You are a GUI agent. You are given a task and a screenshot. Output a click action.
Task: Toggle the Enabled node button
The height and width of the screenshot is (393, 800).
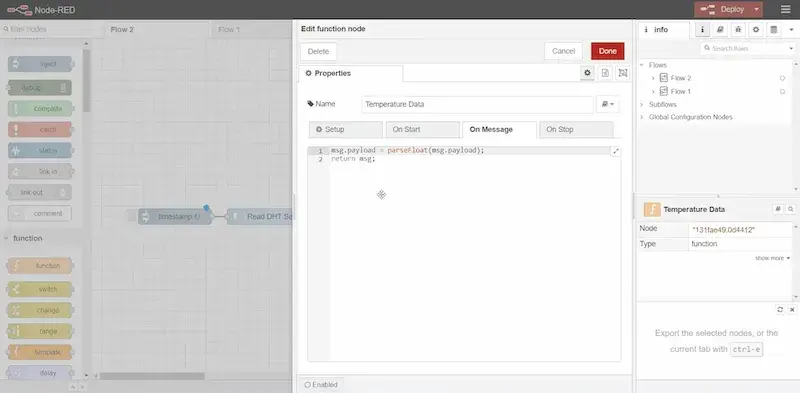(321, 385)
